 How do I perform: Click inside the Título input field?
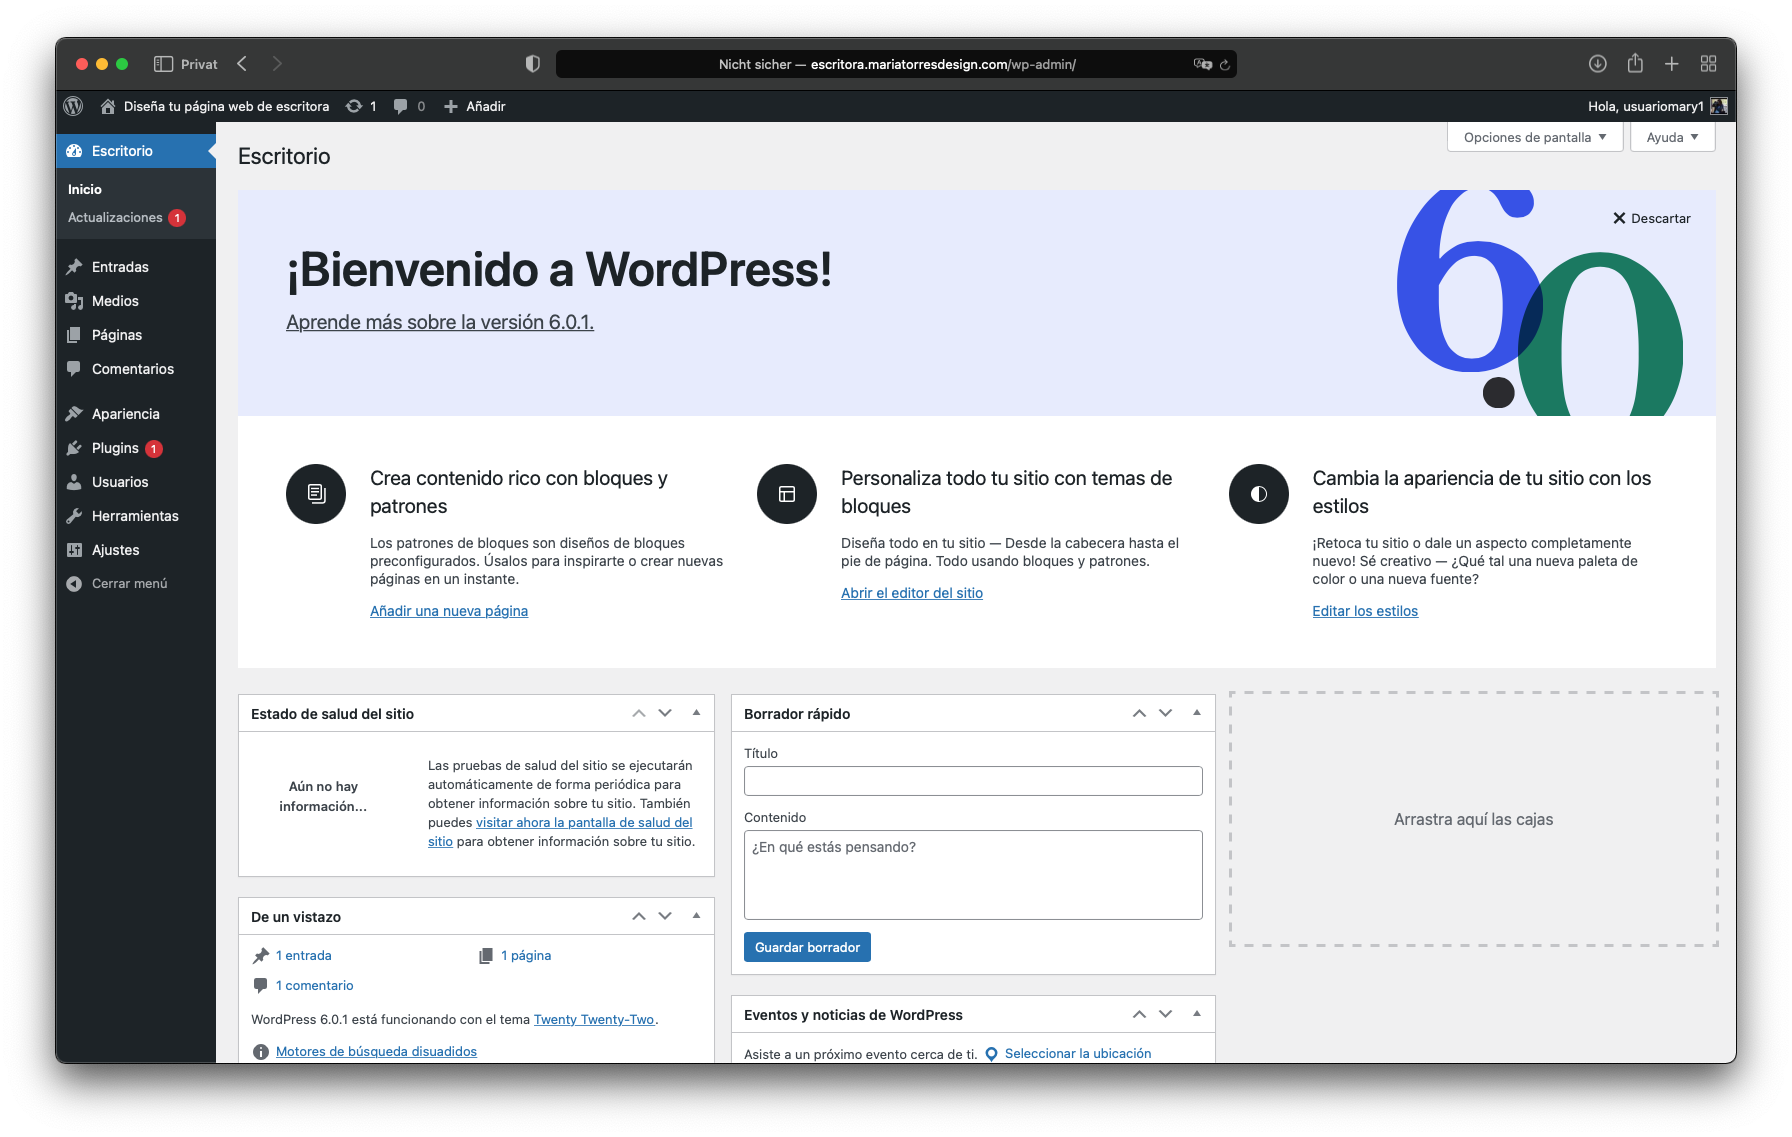point(971,781)
